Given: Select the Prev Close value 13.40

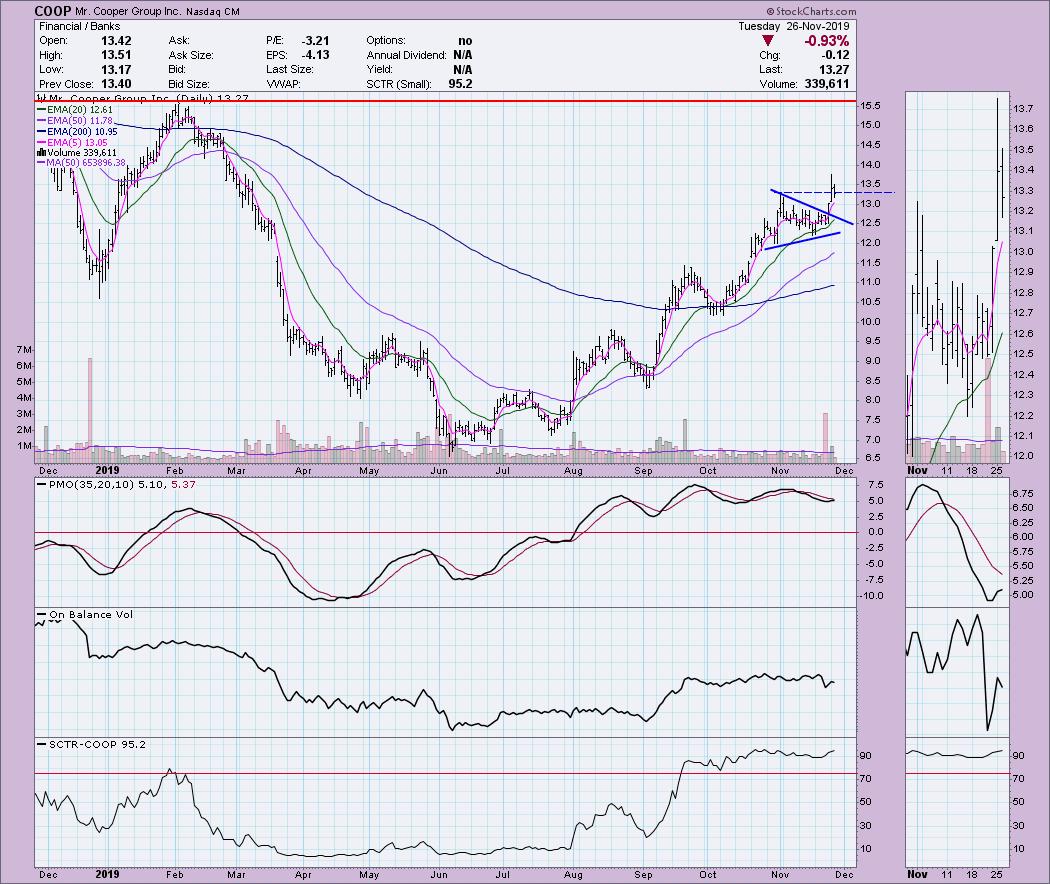Looking at the screenshot, I should (116, 84).
